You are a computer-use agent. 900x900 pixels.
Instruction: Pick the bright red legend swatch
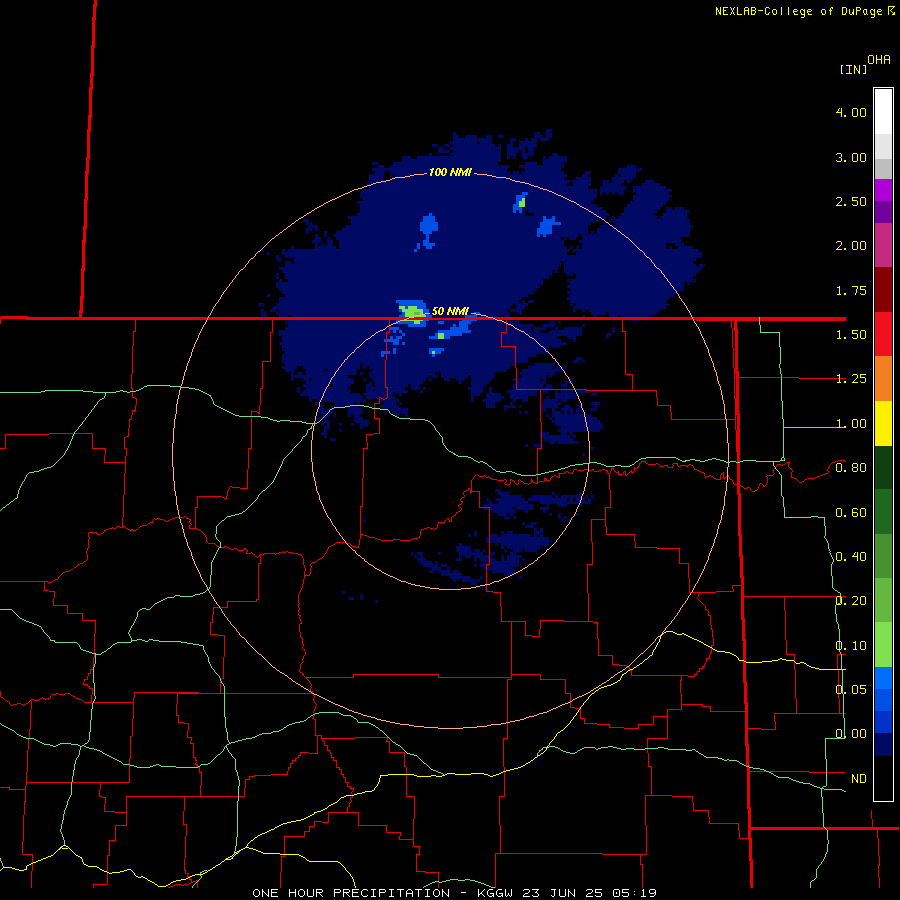pyautogui.click(x=883, y=334)
